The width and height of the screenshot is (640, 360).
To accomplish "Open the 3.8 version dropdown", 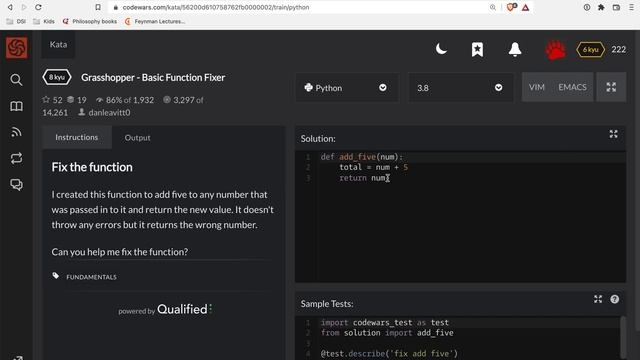I will click(461, 88).
